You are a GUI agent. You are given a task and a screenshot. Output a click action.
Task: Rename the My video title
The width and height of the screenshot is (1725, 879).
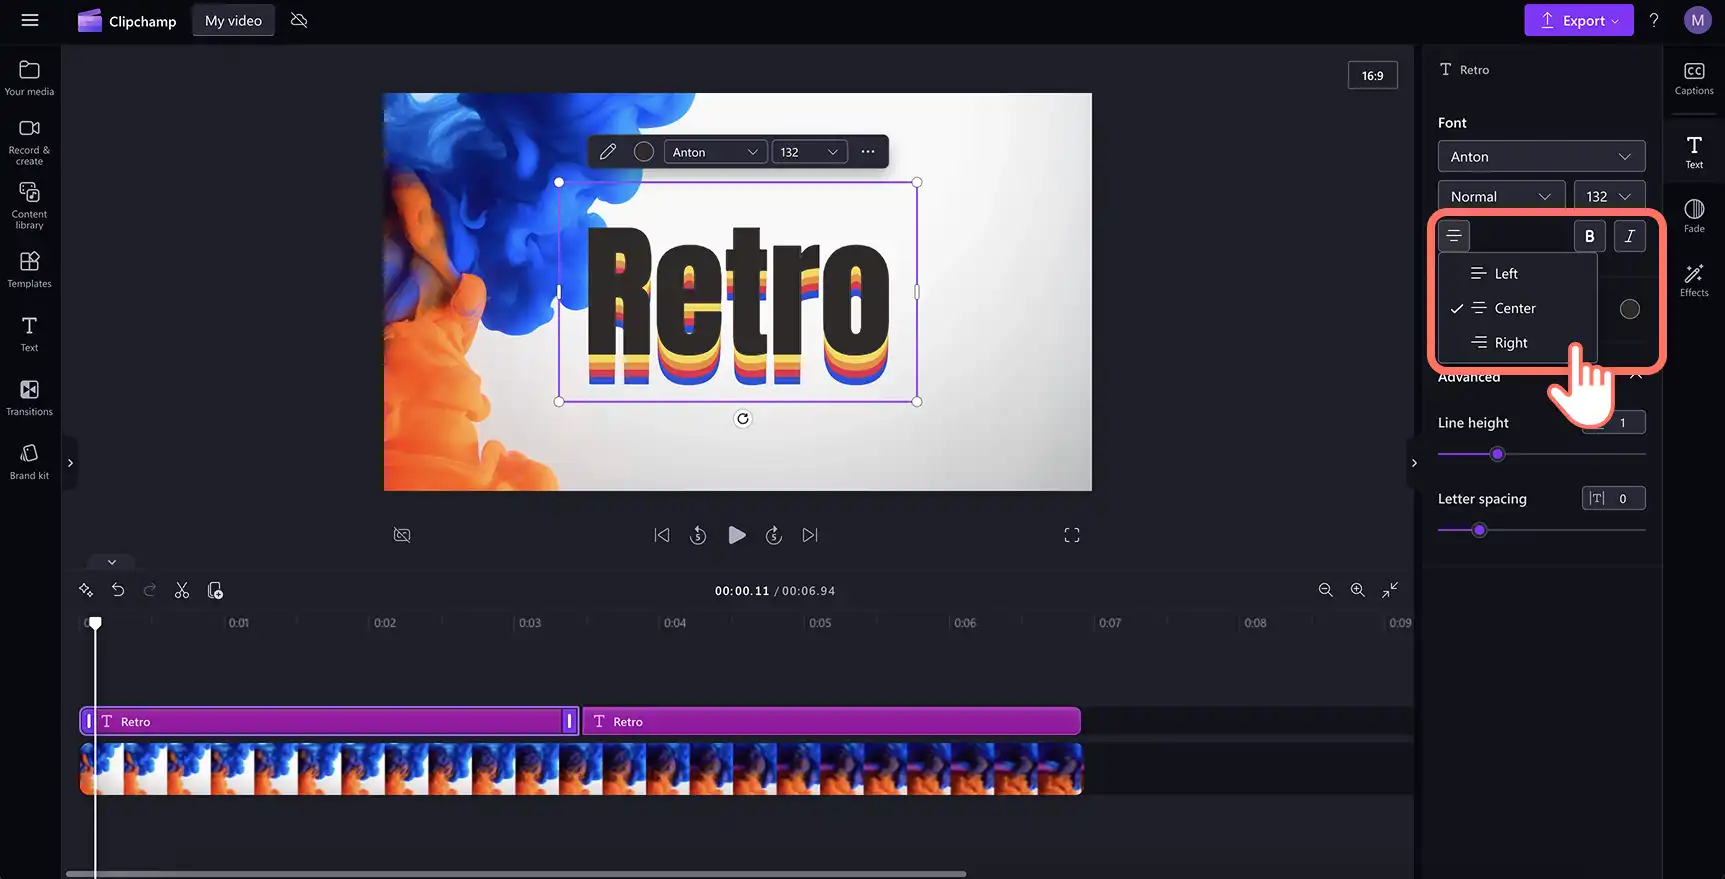(x=233, y=20)
